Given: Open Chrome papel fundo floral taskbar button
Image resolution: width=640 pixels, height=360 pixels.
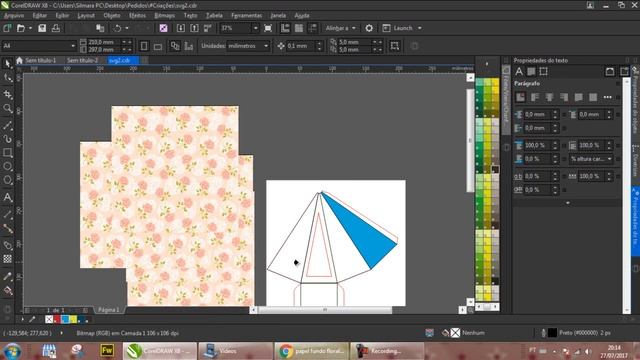Looking at the screenshot, I should (312, 351).
